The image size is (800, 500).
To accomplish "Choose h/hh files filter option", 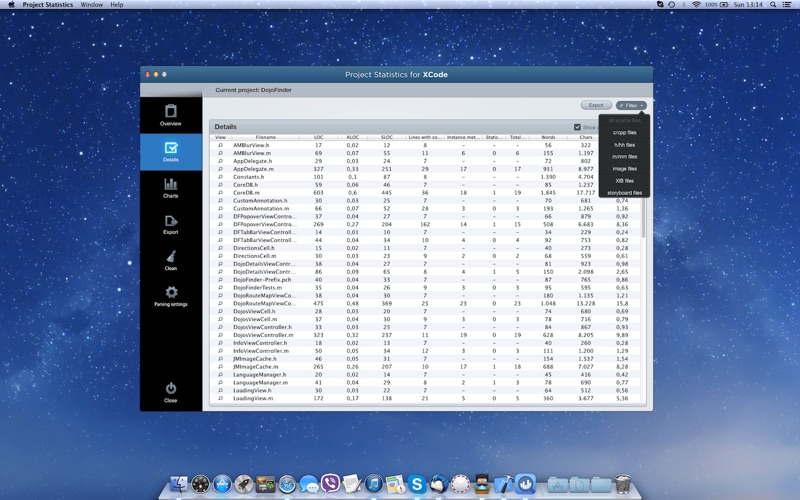I will [624, 145].
